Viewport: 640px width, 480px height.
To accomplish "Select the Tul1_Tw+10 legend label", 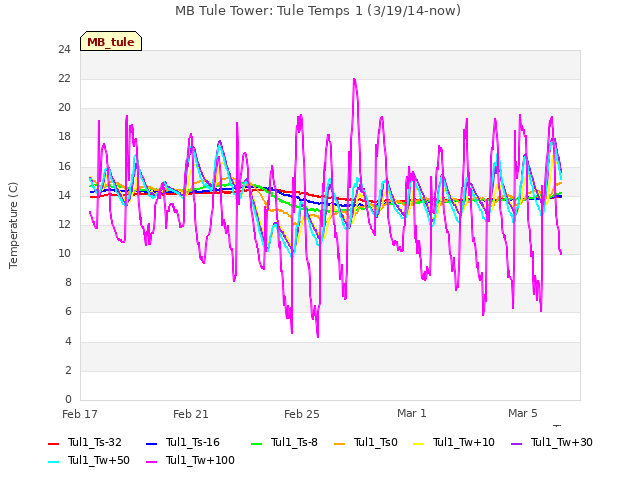I will point(464,442).
